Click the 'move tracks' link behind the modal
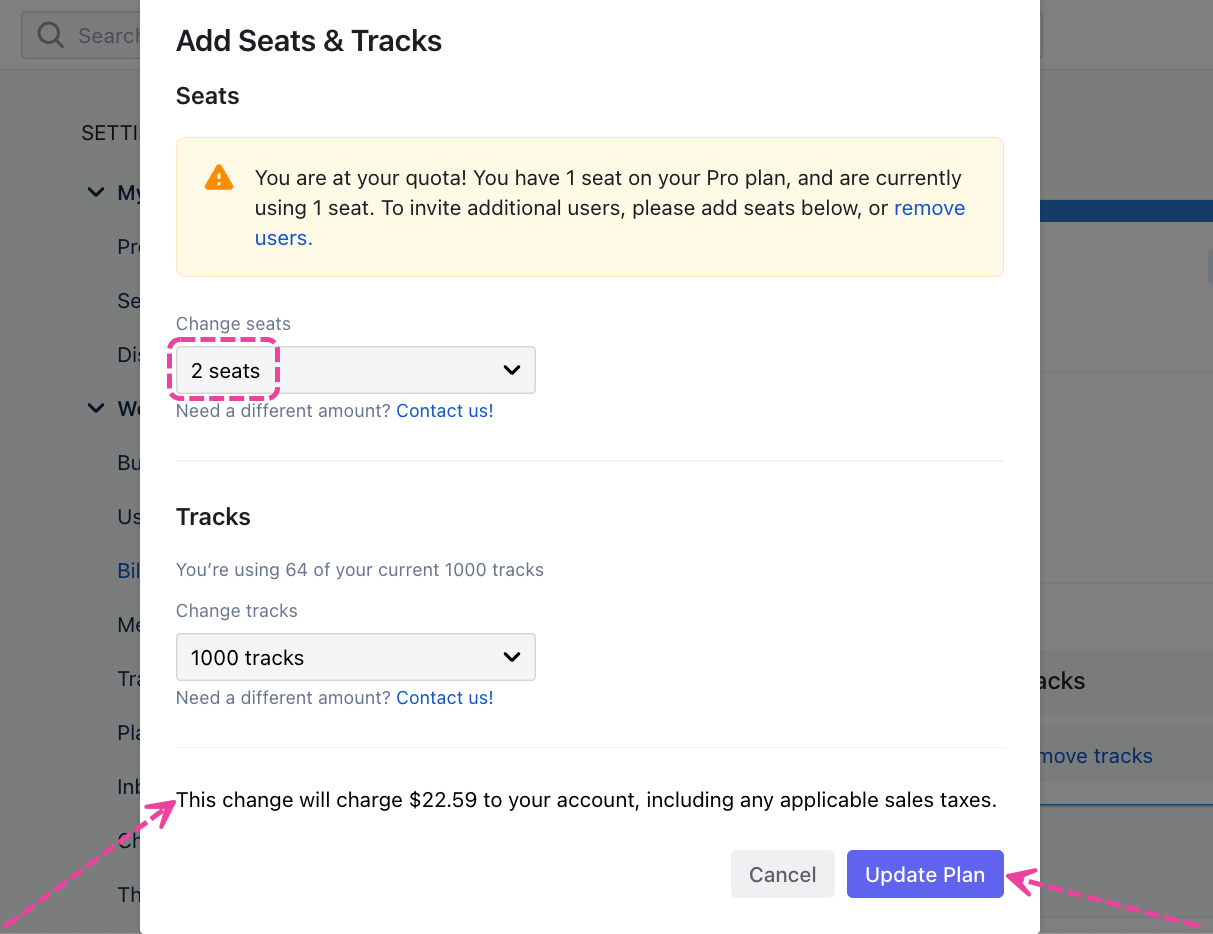1213x934 pixels. [x=1096, y=756]
